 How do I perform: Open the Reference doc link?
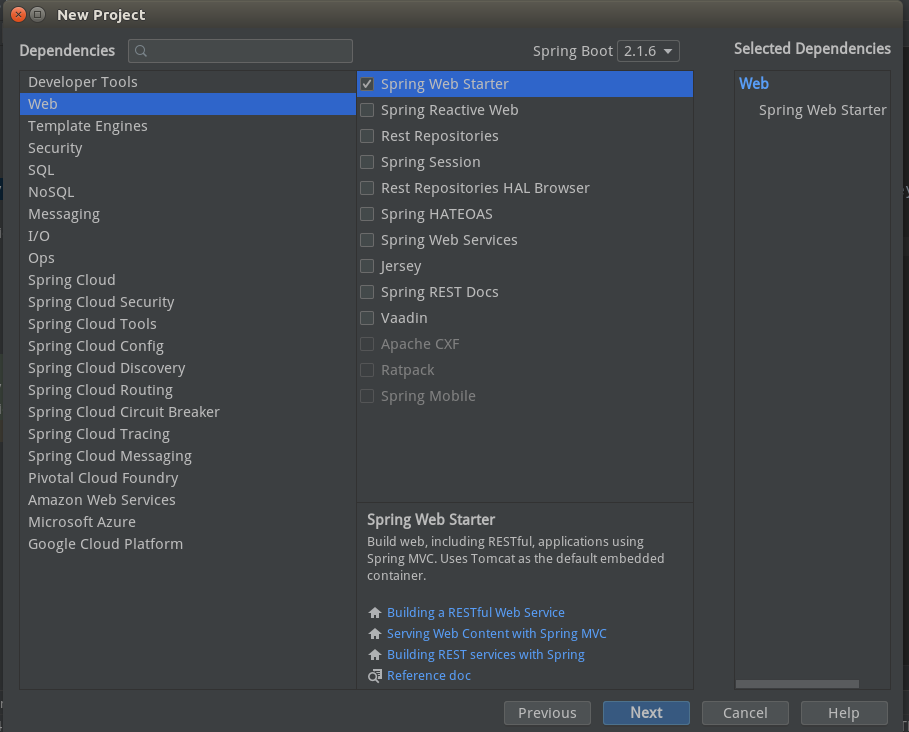[x=429, y=676]
